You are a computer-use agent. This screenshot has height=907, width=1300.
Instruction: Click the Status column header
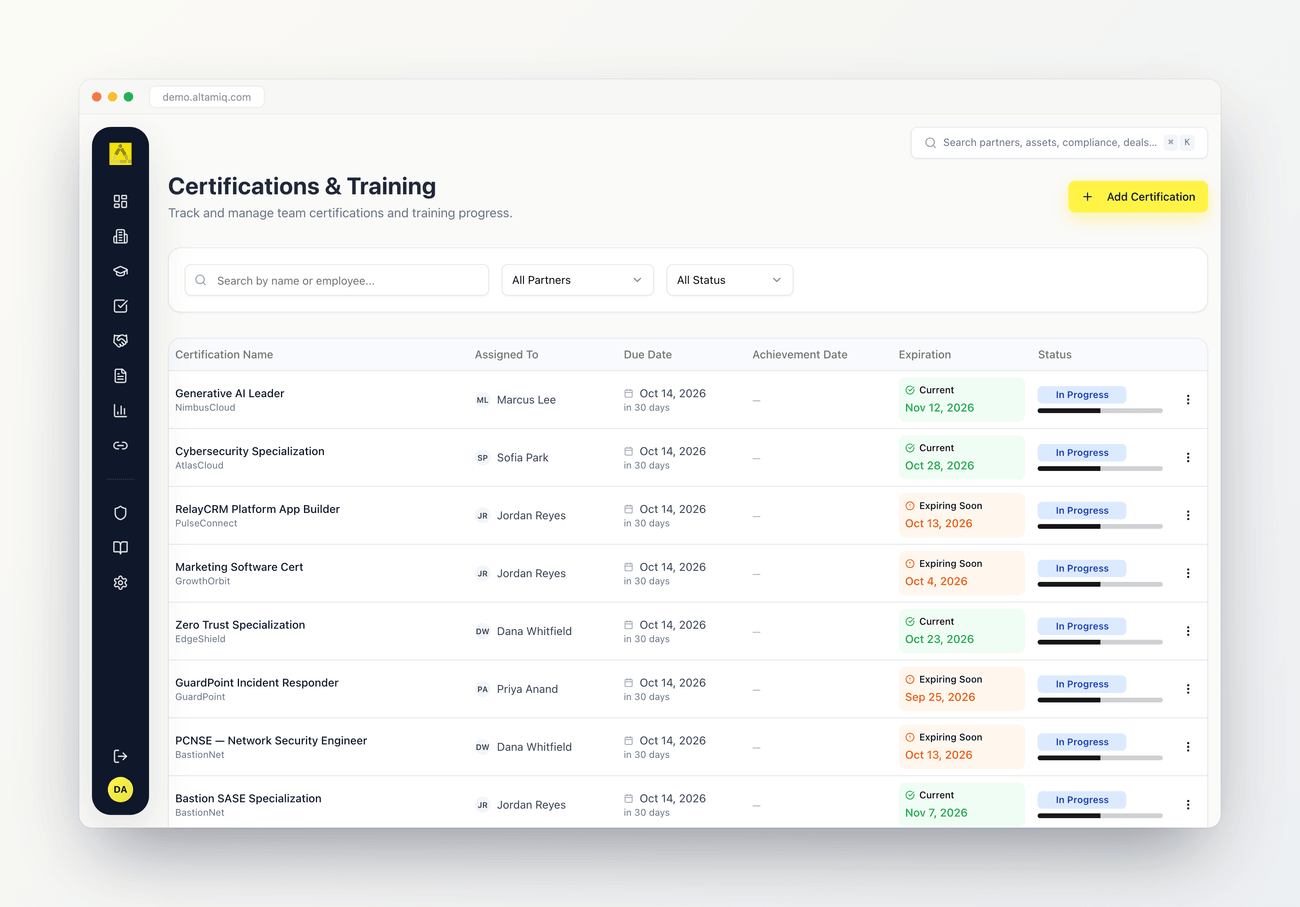coord(1055,355)
